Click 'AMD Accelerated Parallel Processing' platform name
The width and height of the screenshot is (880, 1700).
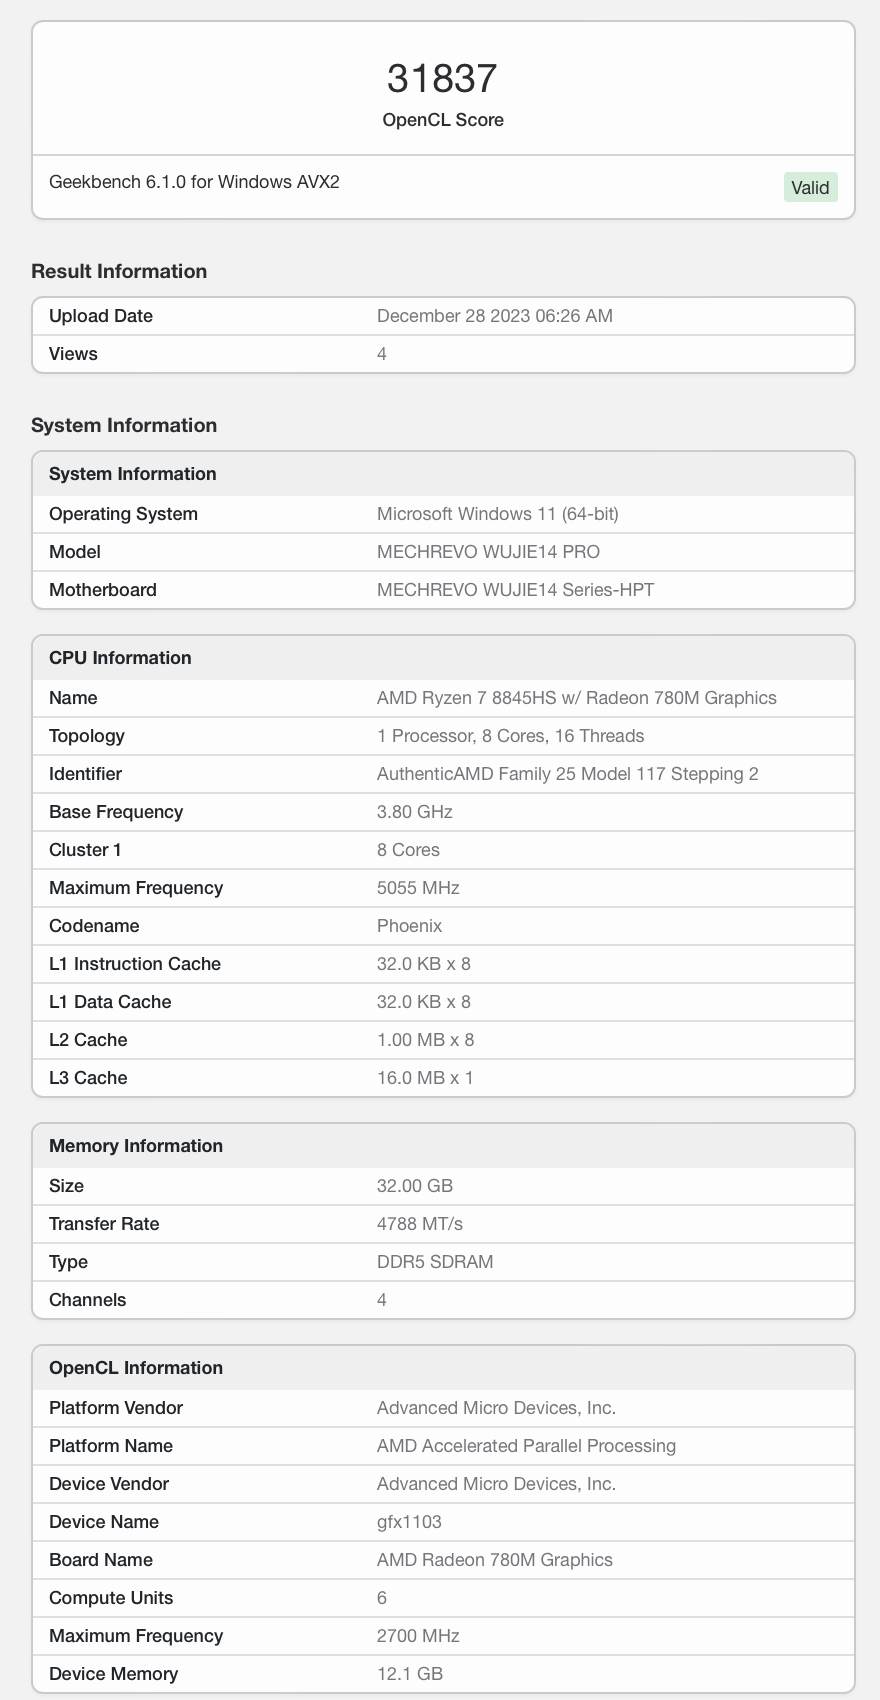pos(526,1446)
